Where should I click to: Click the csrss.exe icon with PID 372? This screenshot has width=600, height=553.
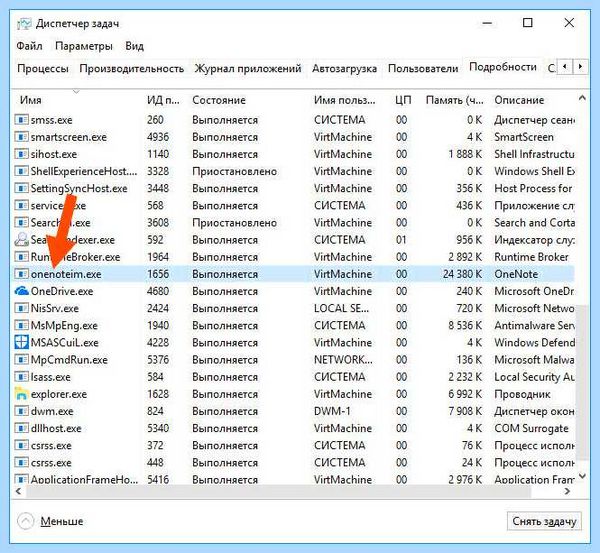(21, 445)
